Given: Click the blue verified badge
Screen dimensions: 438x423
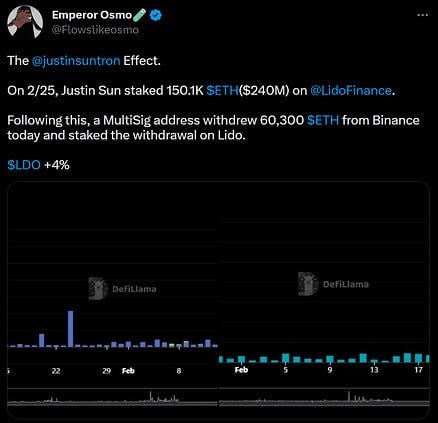Looking at the screenshot, I should tap(156, 15).
